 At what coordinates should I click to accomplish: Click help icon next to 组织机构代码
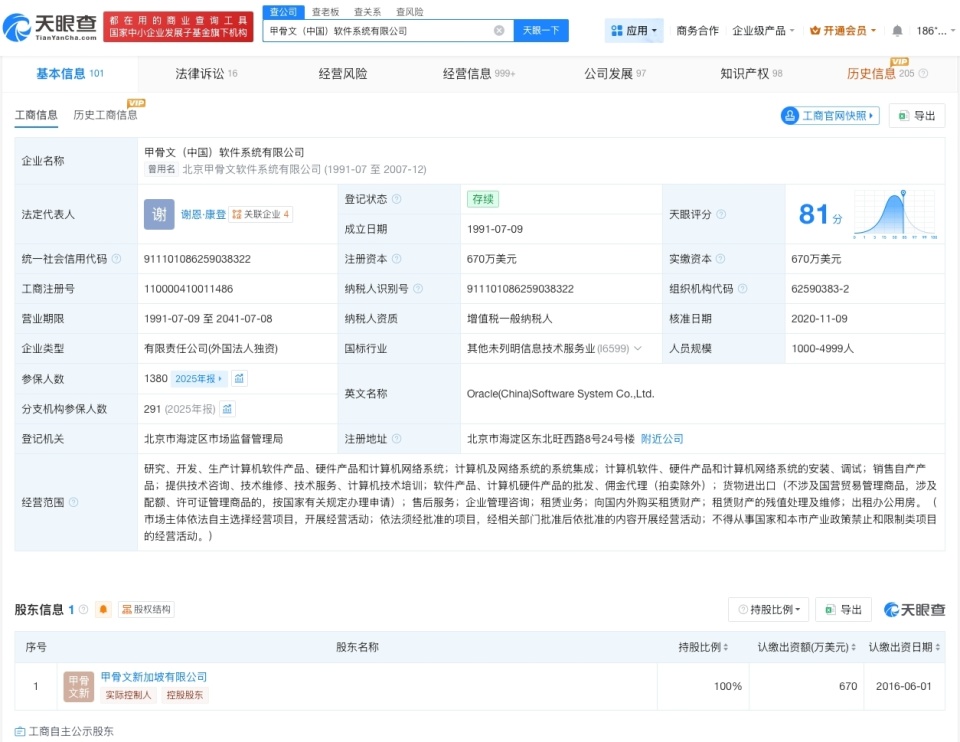point(743,288)
